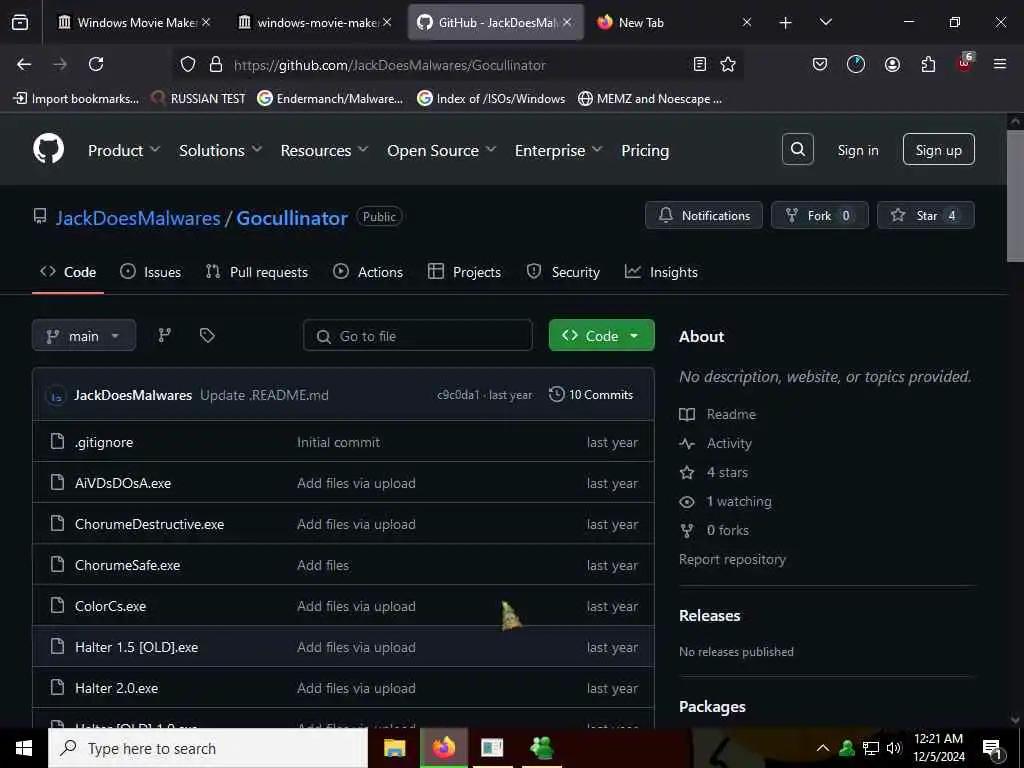Open the Halter 2.0.exe file
Image resolution: width=1024 pixels, height=768 pixels.
(116, 688)
